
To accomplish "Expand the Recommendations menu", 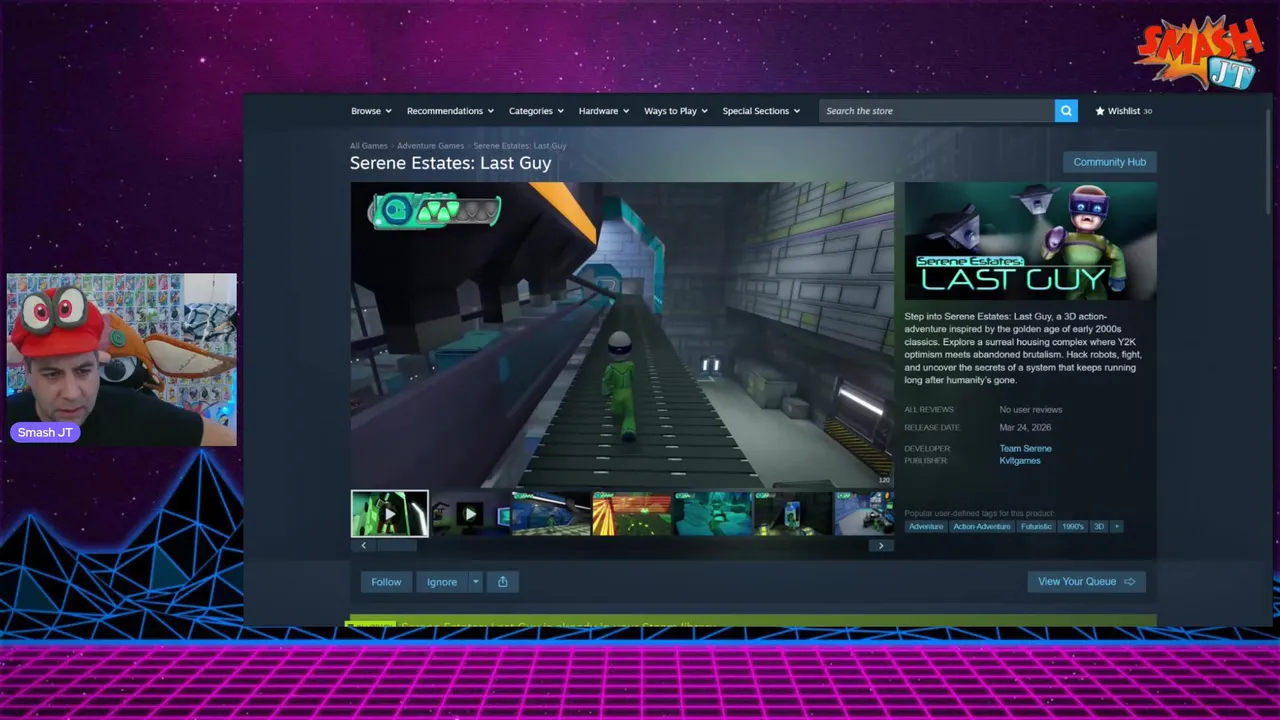I will (450, 111).
